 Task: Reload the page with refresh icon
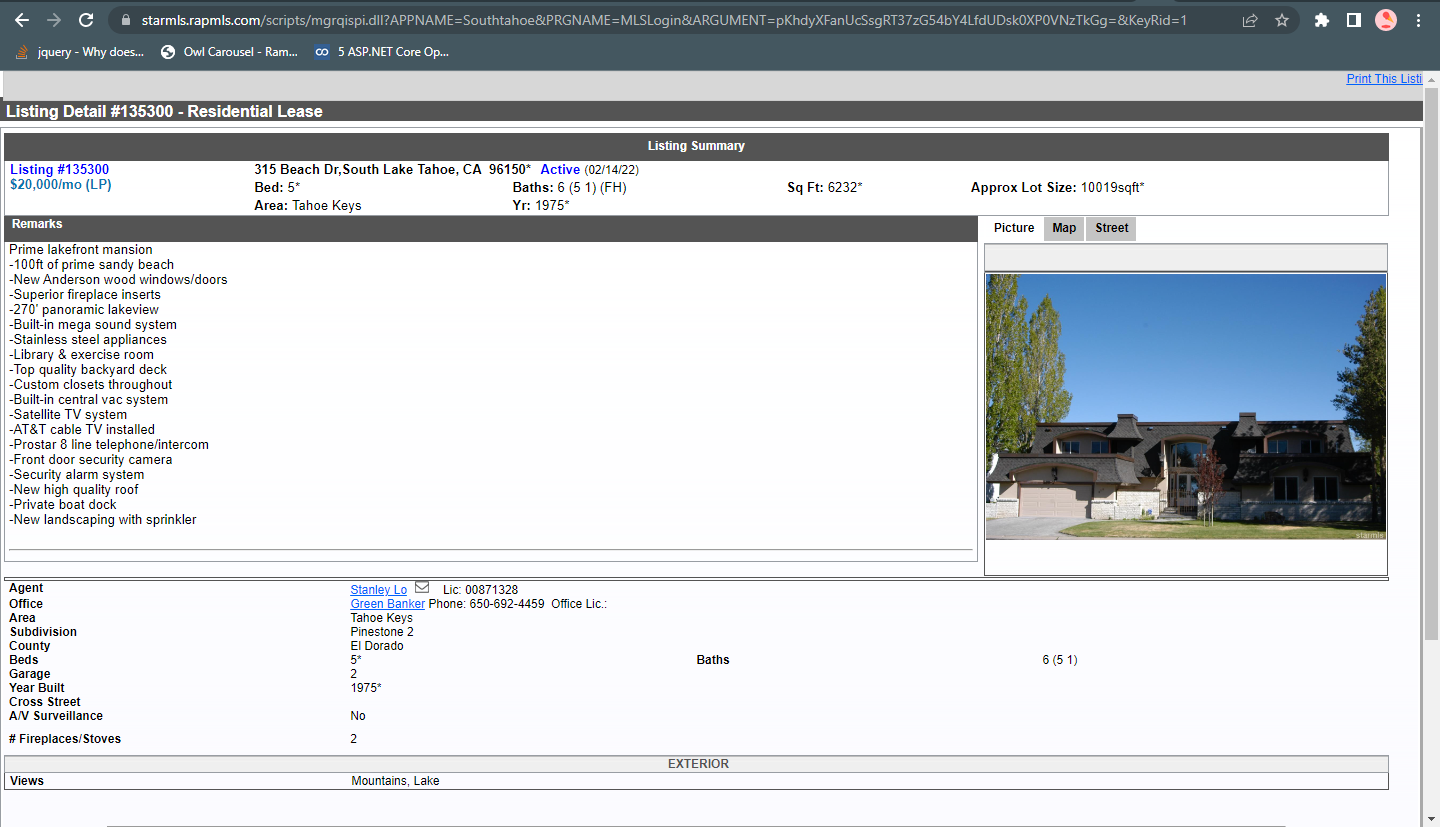(86, 20)
